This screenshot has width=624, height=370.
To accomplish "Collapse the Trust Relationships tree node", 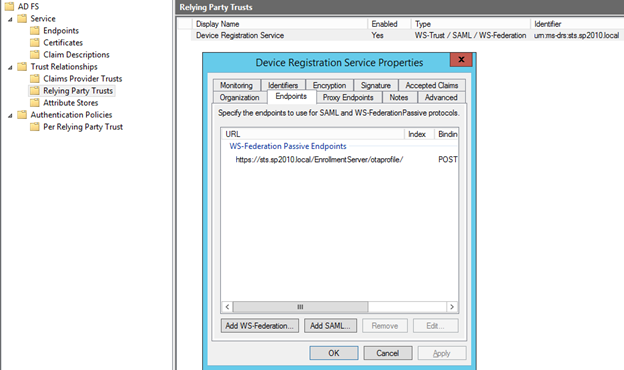I will pyautogui.click(x=10, y=67).
